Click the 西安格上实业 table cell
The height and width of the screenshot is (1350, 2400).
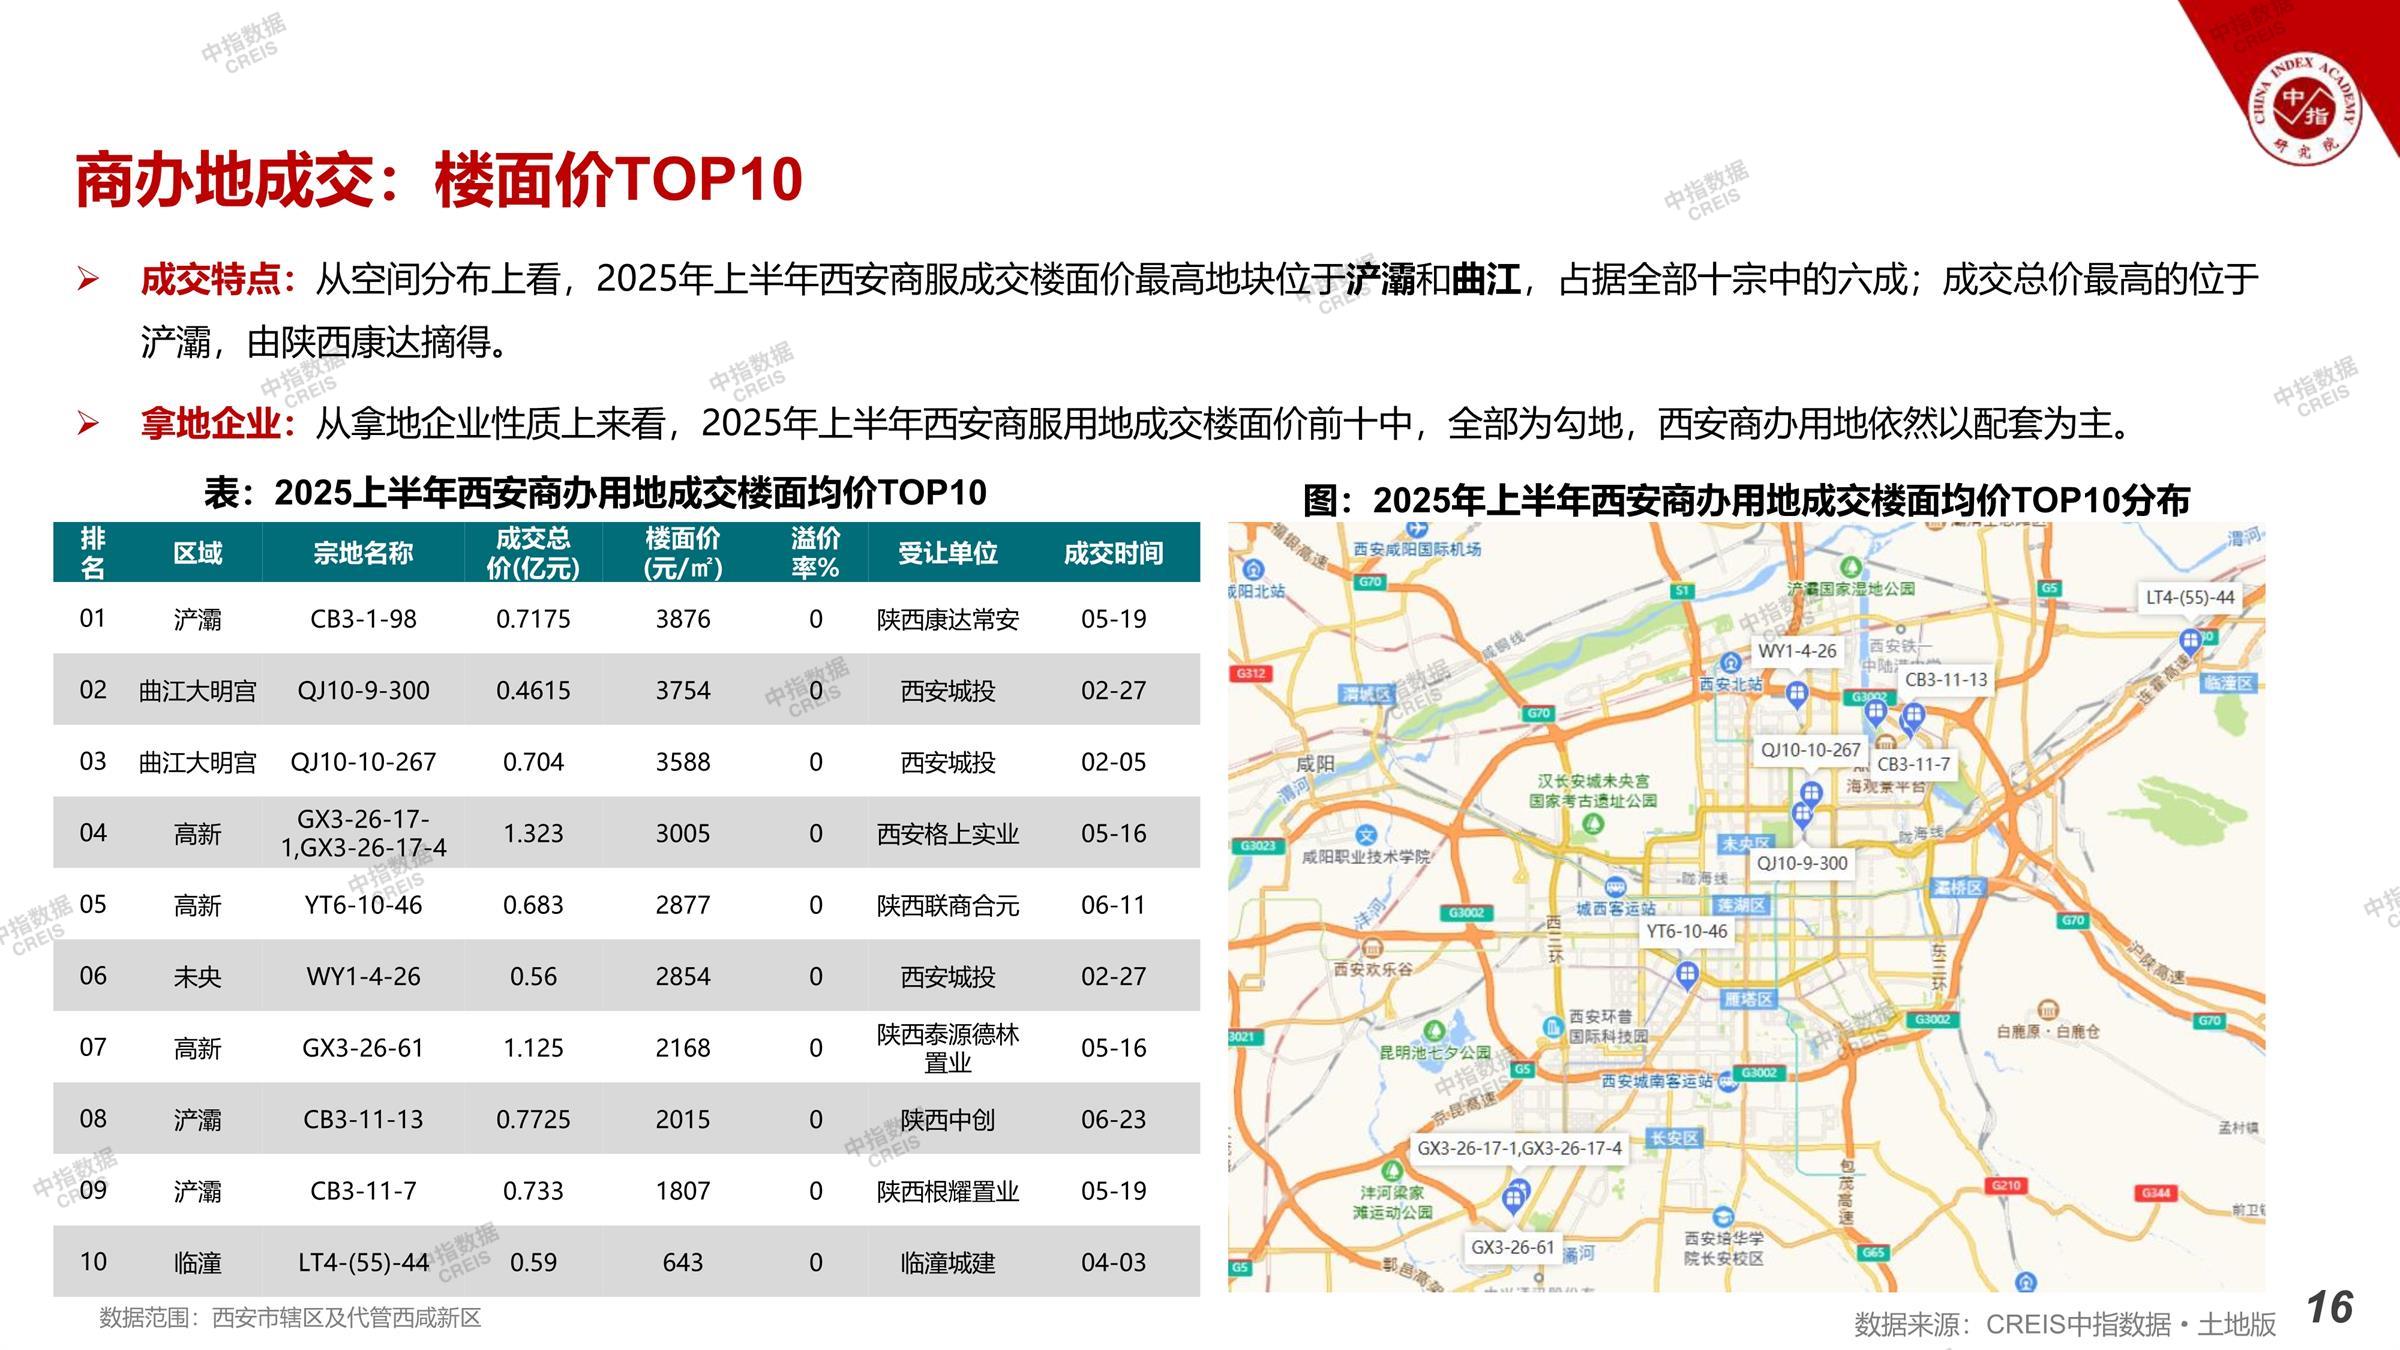947,833
